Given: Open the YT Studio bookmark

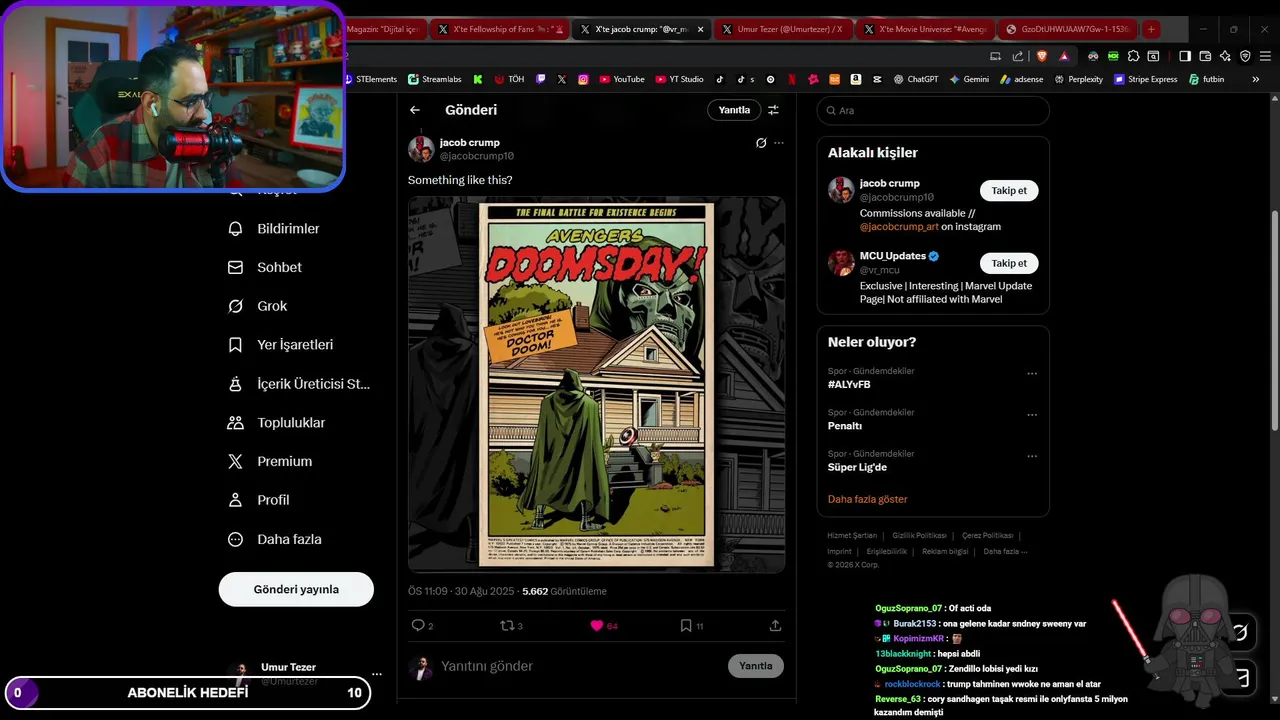Looking at the screenshot, I should coord(679,79).
